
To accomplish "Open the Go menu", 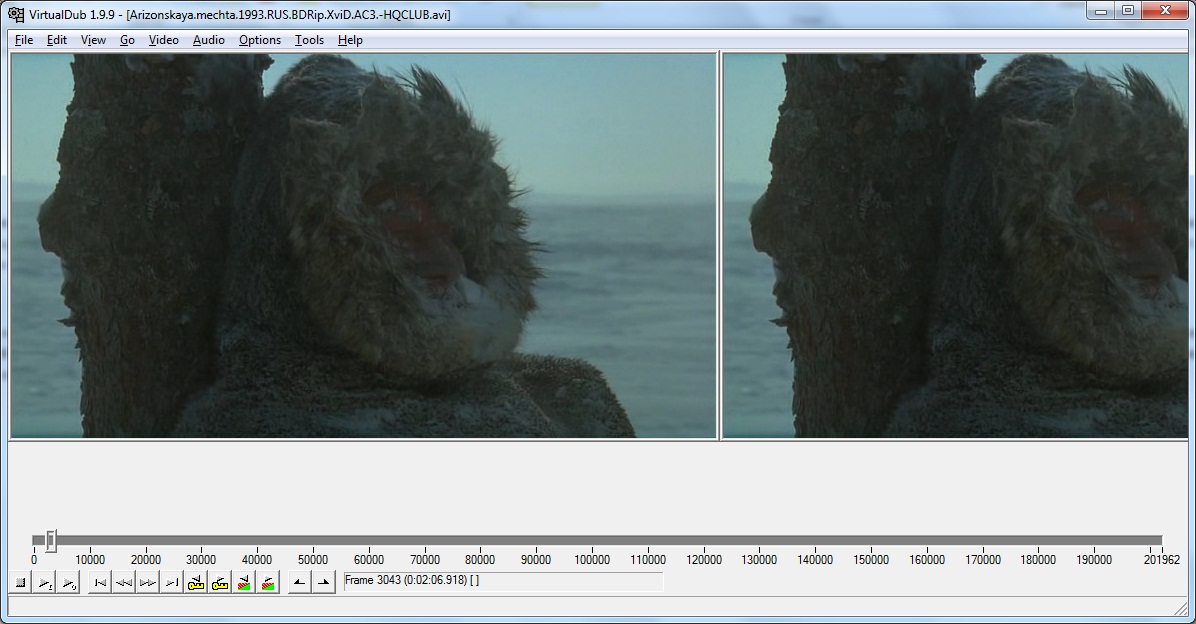I will click(x=127, y=40).
